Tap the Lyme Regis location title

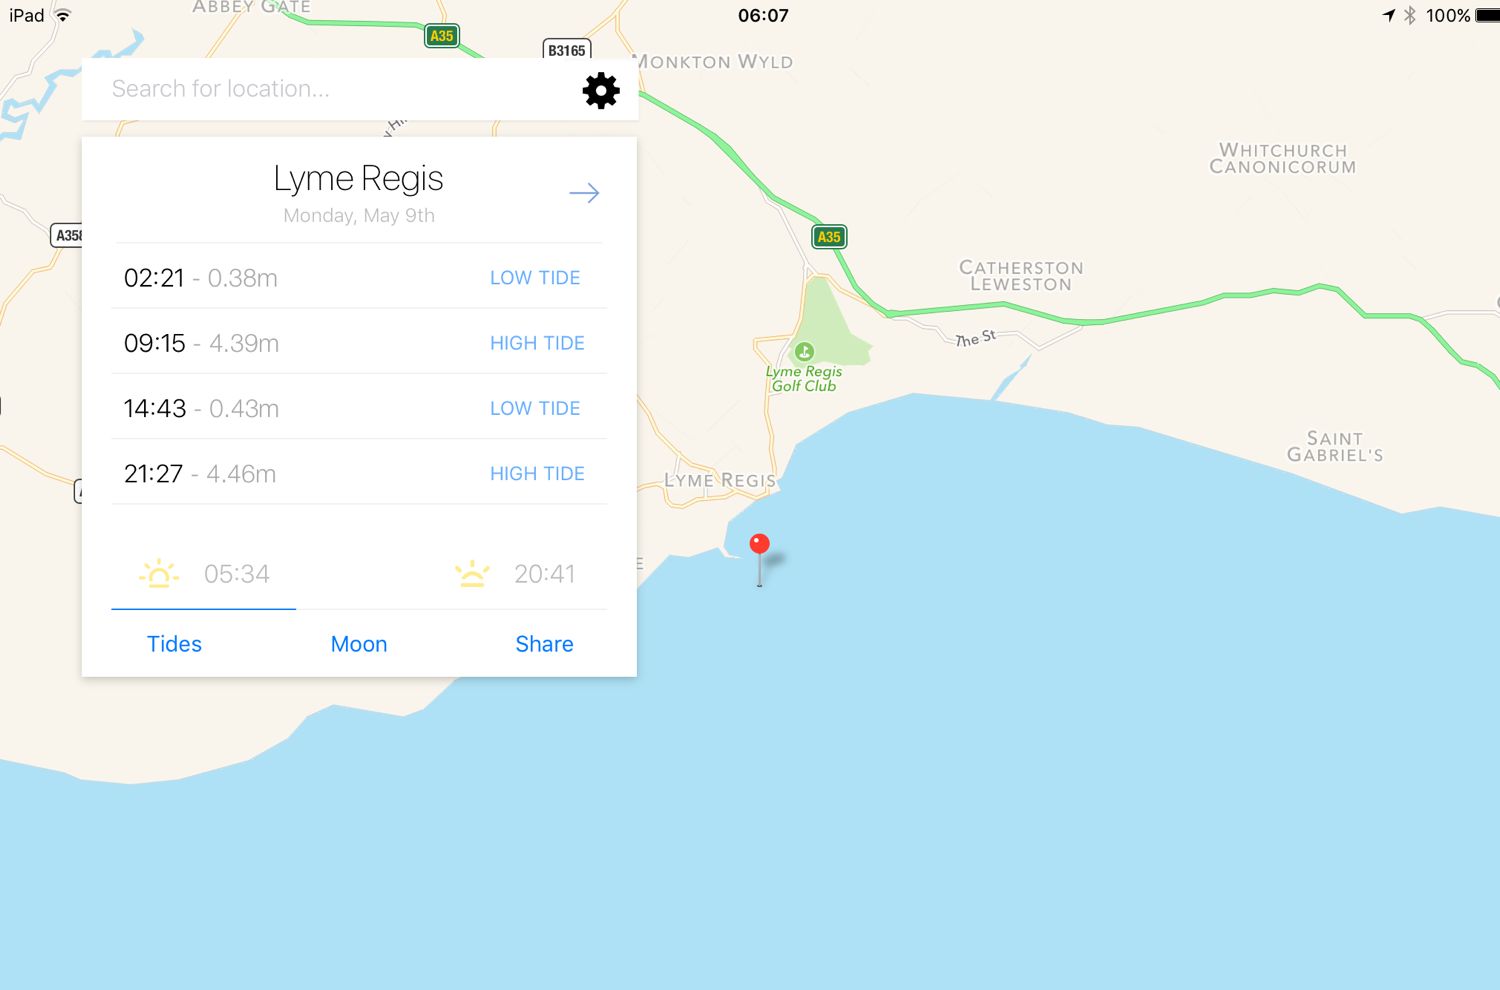[358, 179]
